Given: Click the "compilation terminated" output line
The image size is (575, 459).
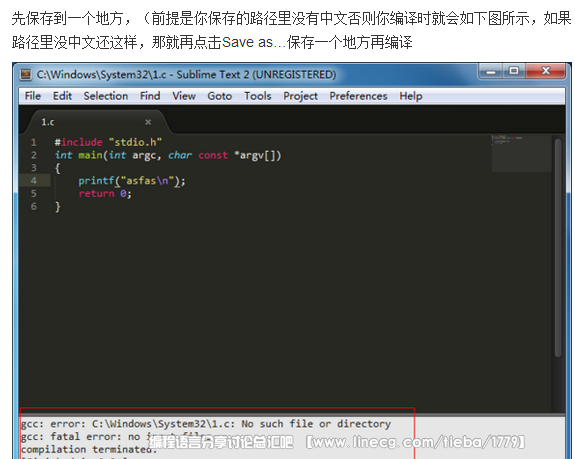Looking at the screenshot, I should tap(89, 449).
